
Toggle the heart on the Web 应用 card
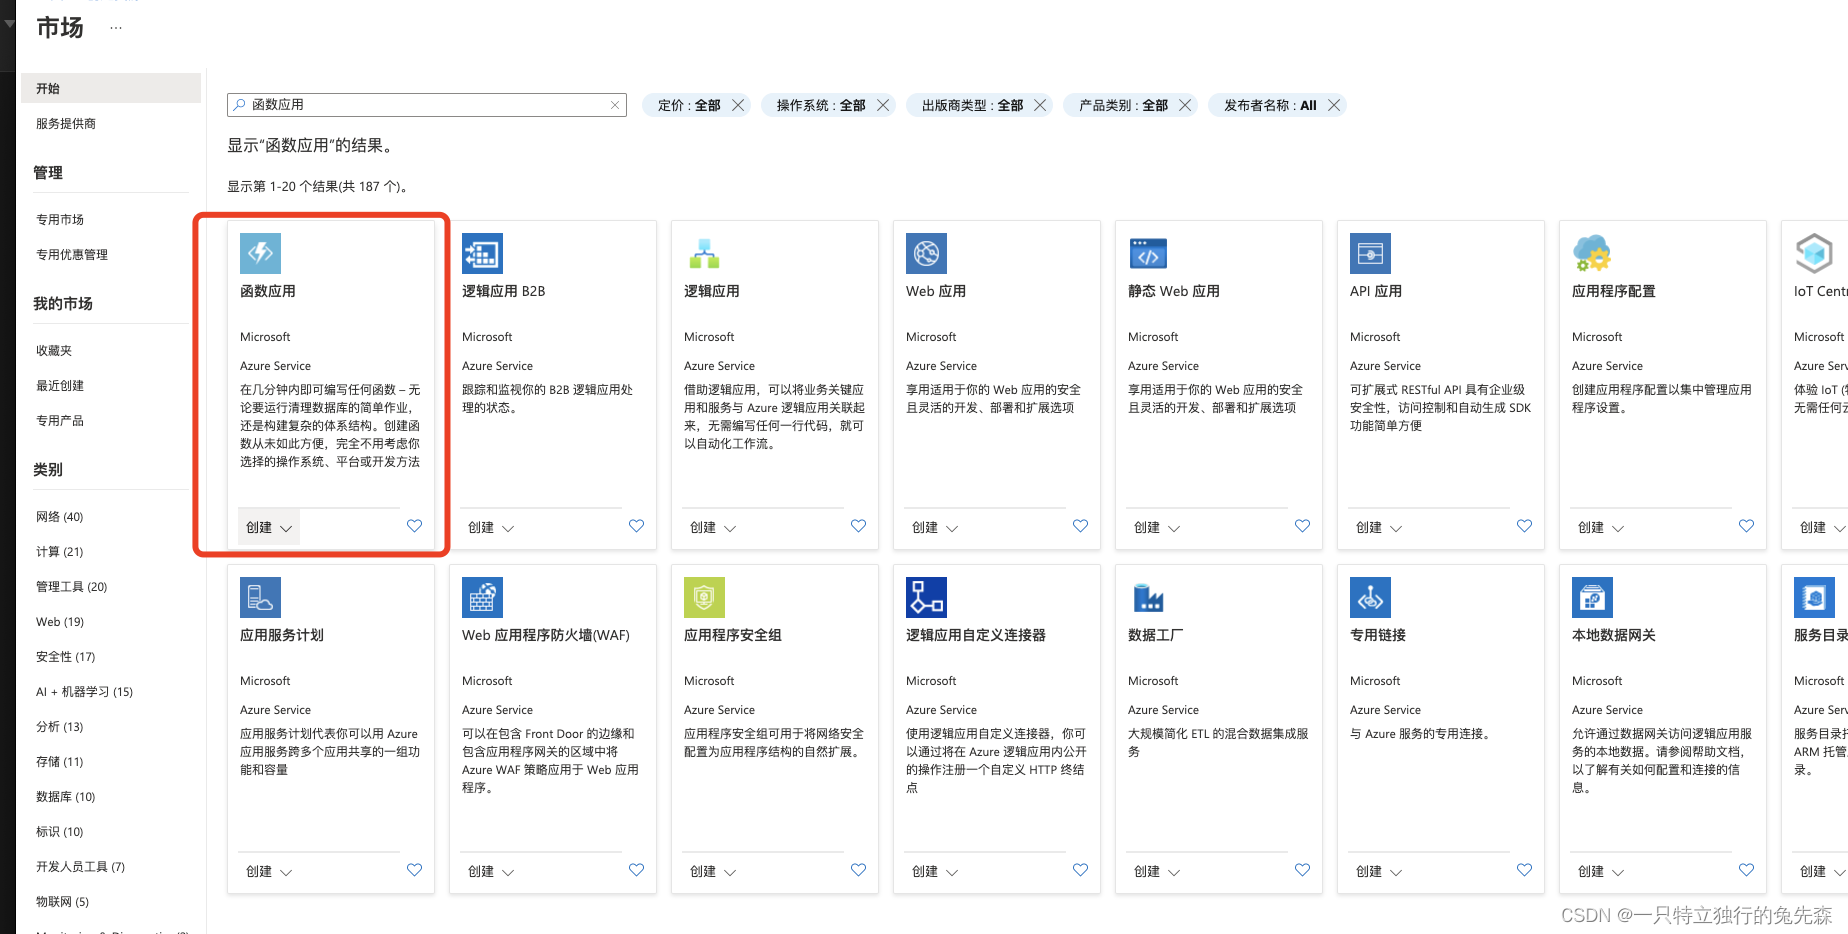[x=1079, y=525]
